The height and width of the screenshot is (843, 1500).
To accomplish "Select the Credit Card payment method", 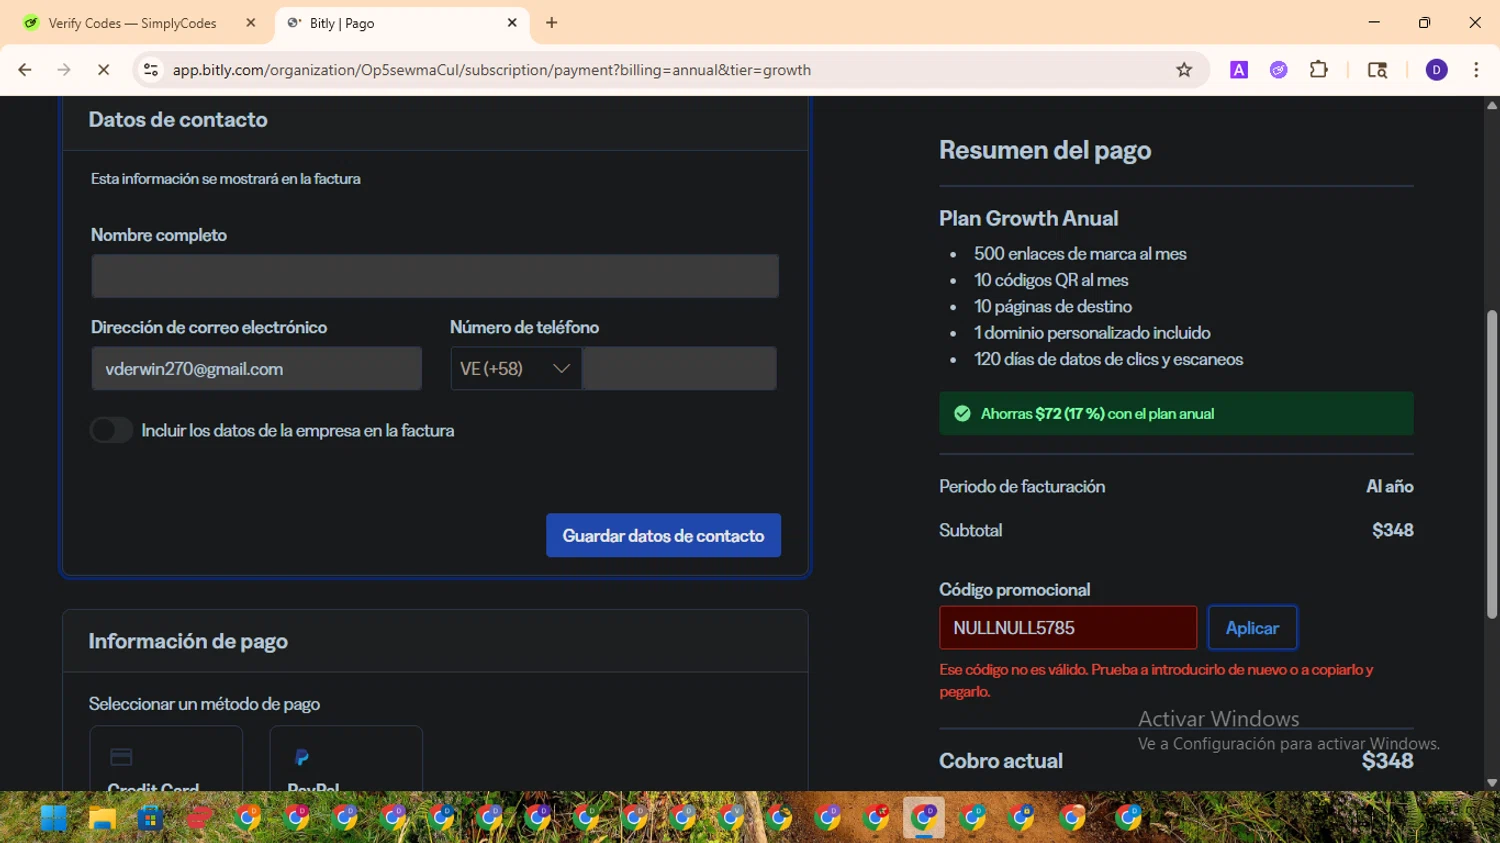I will coord(166,760).
